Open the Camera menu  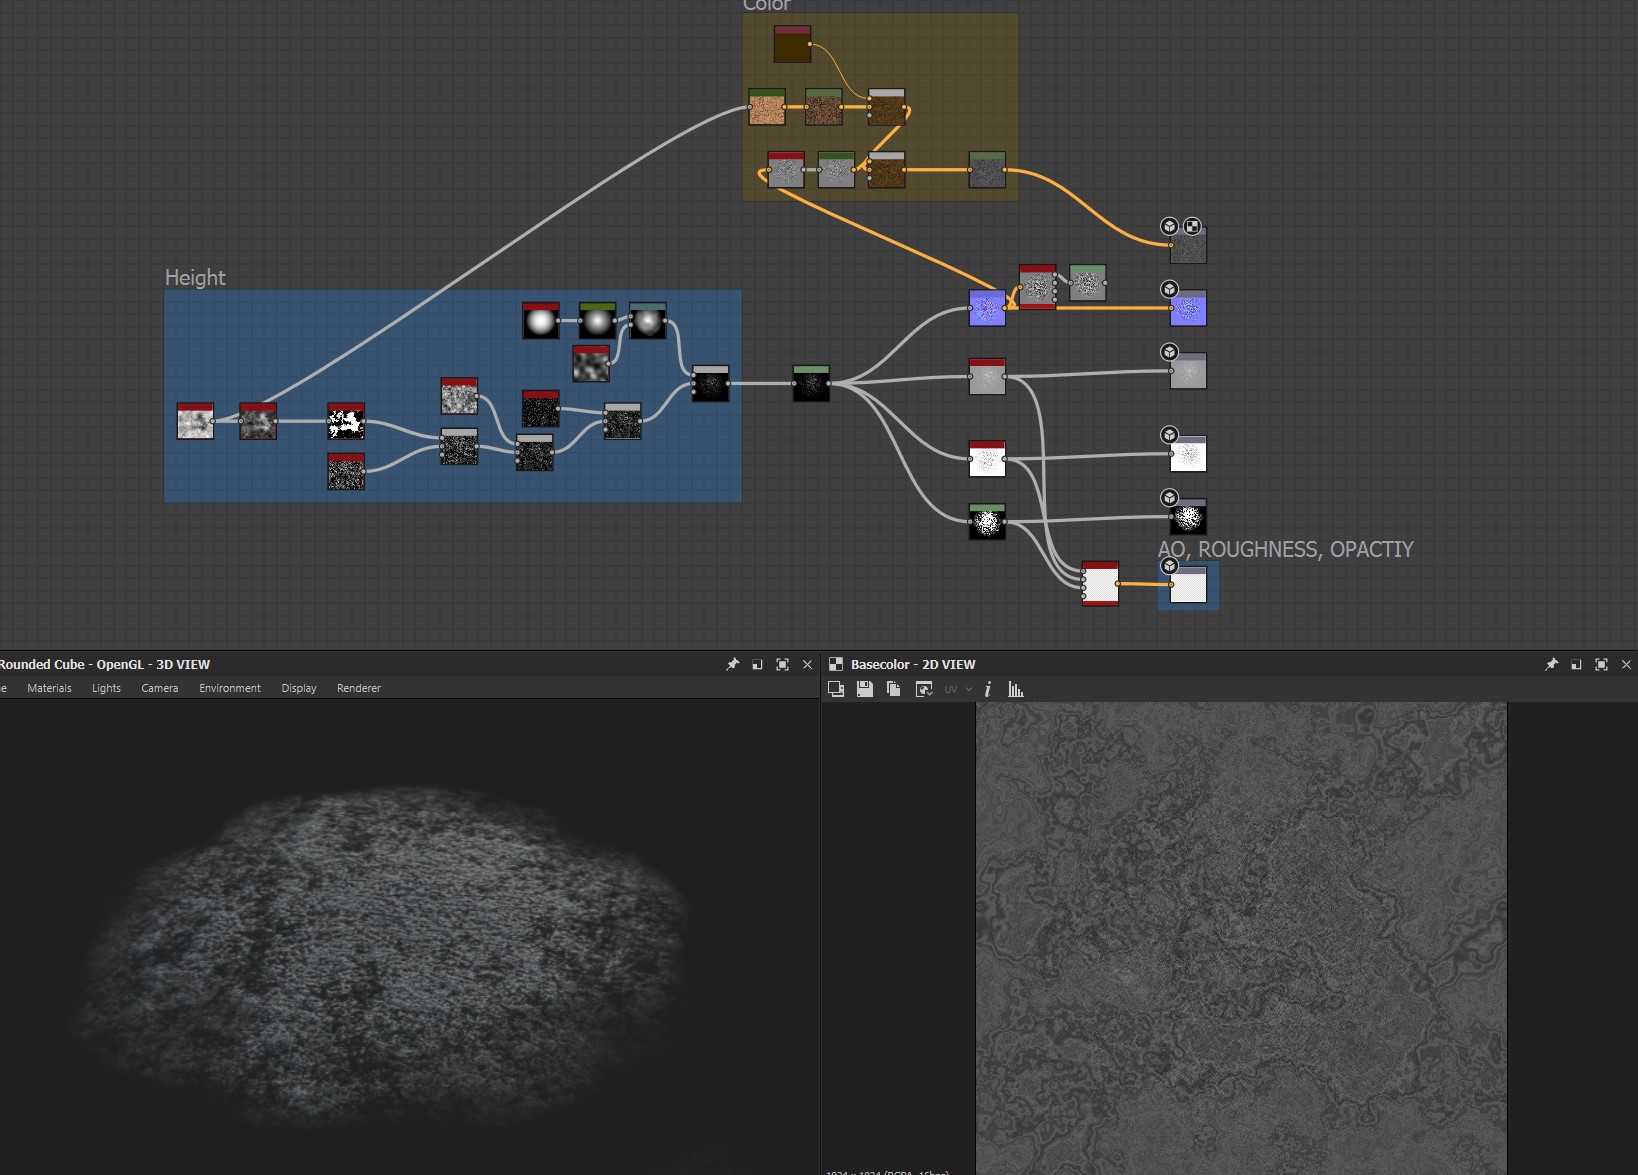(159, 688)
